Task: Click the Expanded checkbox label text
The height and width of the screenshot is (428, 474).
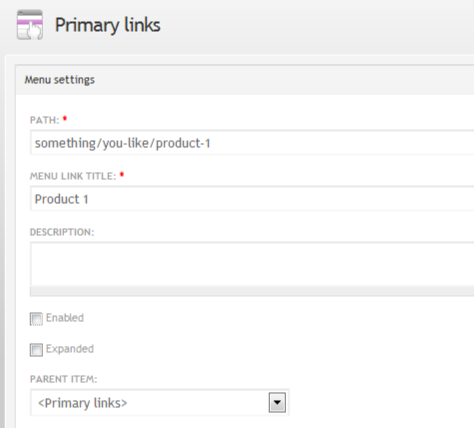Action: pos(70,349)
